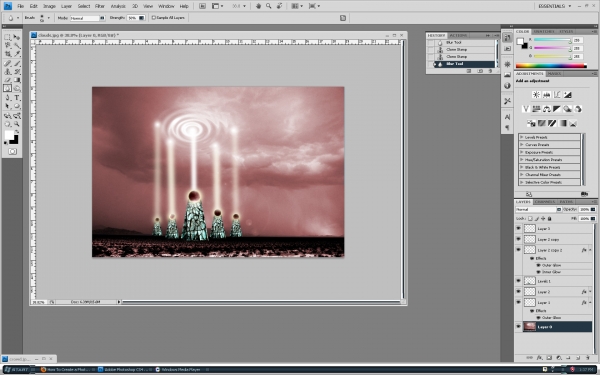The height and width of the screenshot is (375, 600).
Task: Click the Rotate View icon in application bar
Action: 279,6
